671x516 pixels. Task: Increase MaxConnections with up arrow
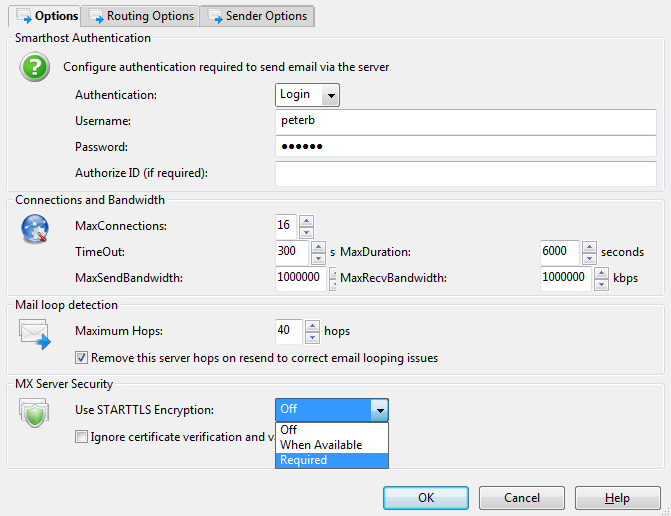(306, 221)
